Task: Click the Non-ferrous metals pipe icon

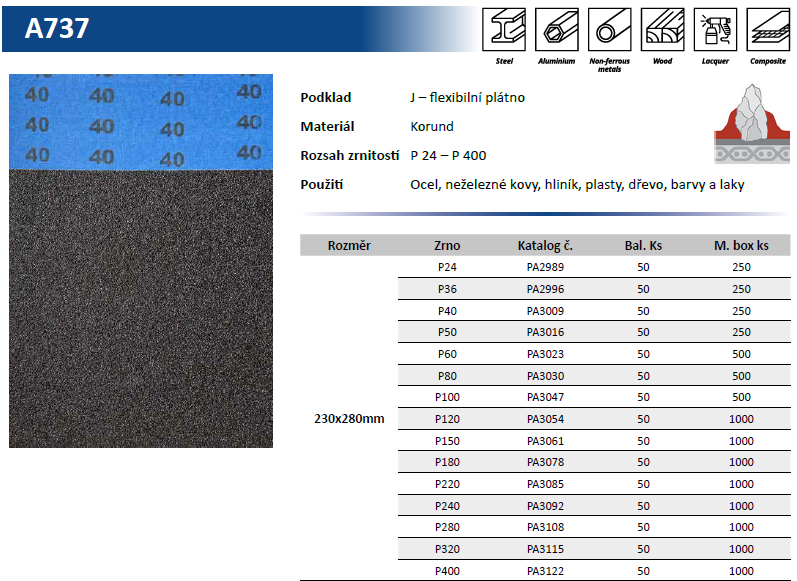Action: point(609,29)
